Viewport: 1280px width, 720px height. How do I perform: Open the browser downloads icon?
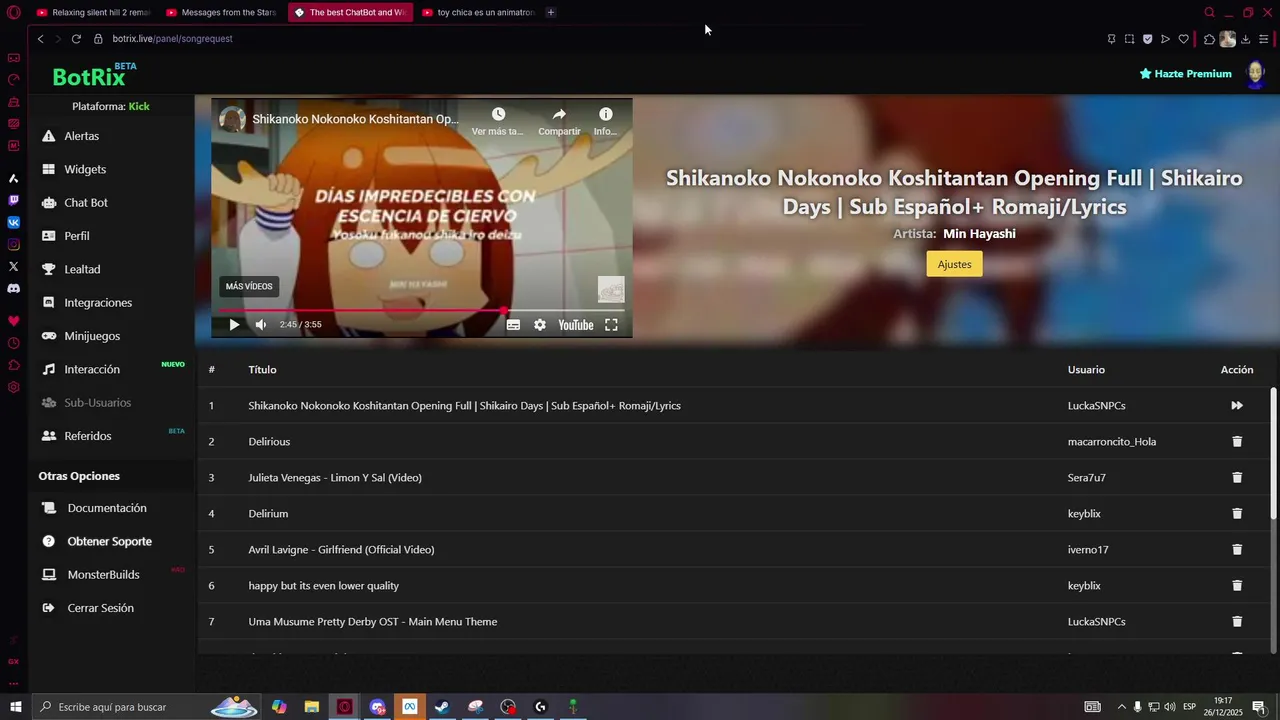coord(1246,39)
